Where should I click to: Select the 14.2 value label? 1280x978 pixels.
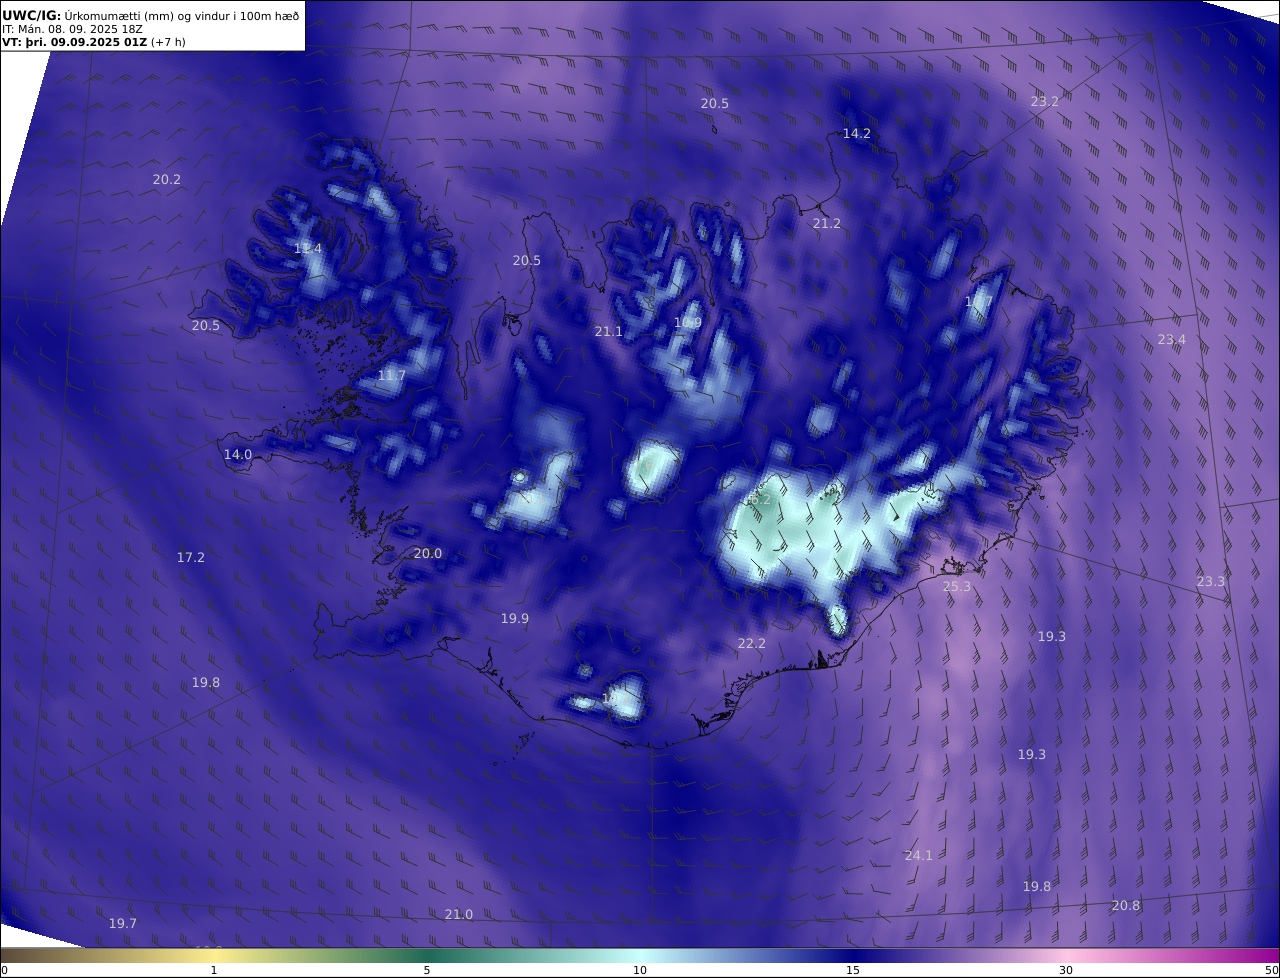[x=856, y=133]
